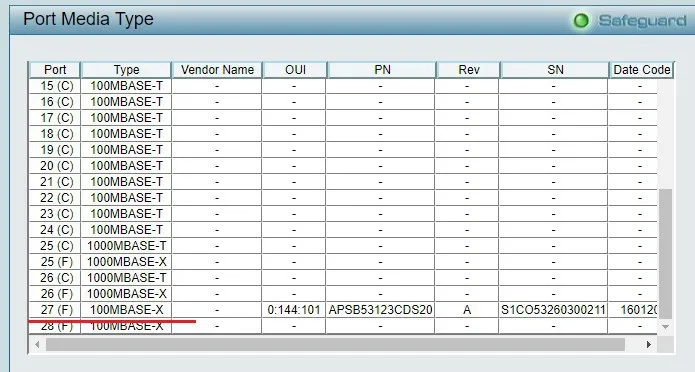Click the horizontal scrollbar right arrow

[x=649, y=344]
